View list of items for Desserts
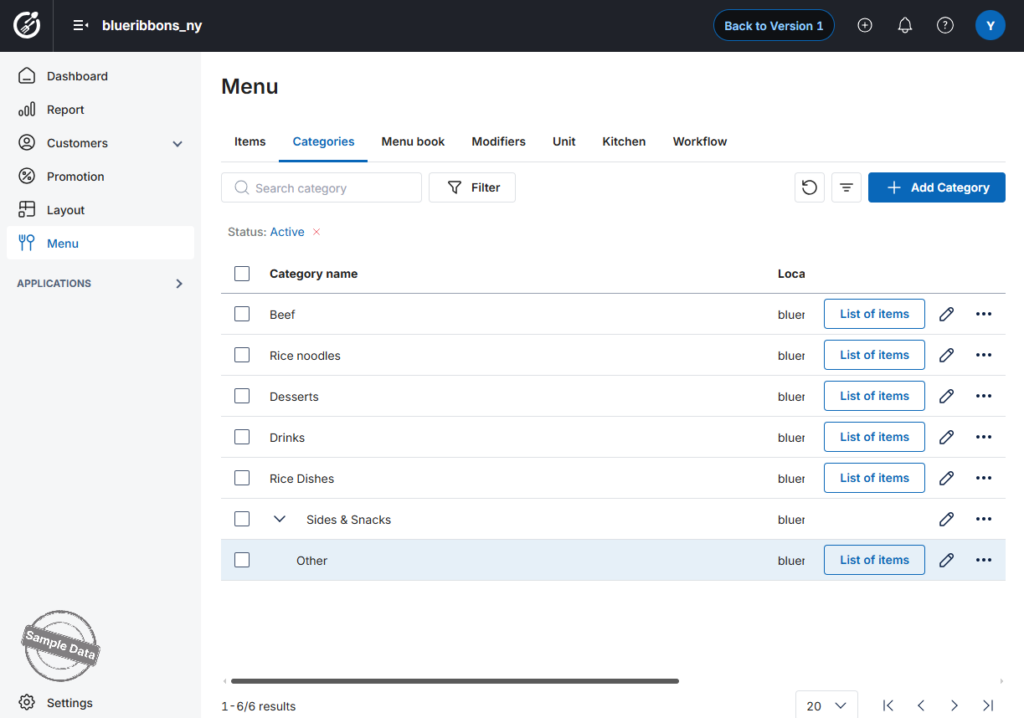Screen dimensions: 1024x718 874,397
